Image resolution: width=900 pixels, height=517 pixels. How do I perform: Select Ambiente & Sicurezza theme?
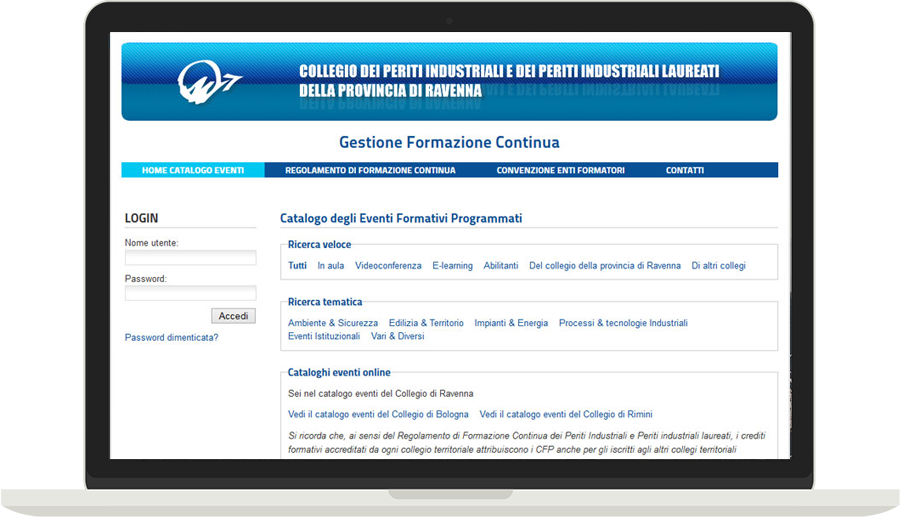(333, 323)
